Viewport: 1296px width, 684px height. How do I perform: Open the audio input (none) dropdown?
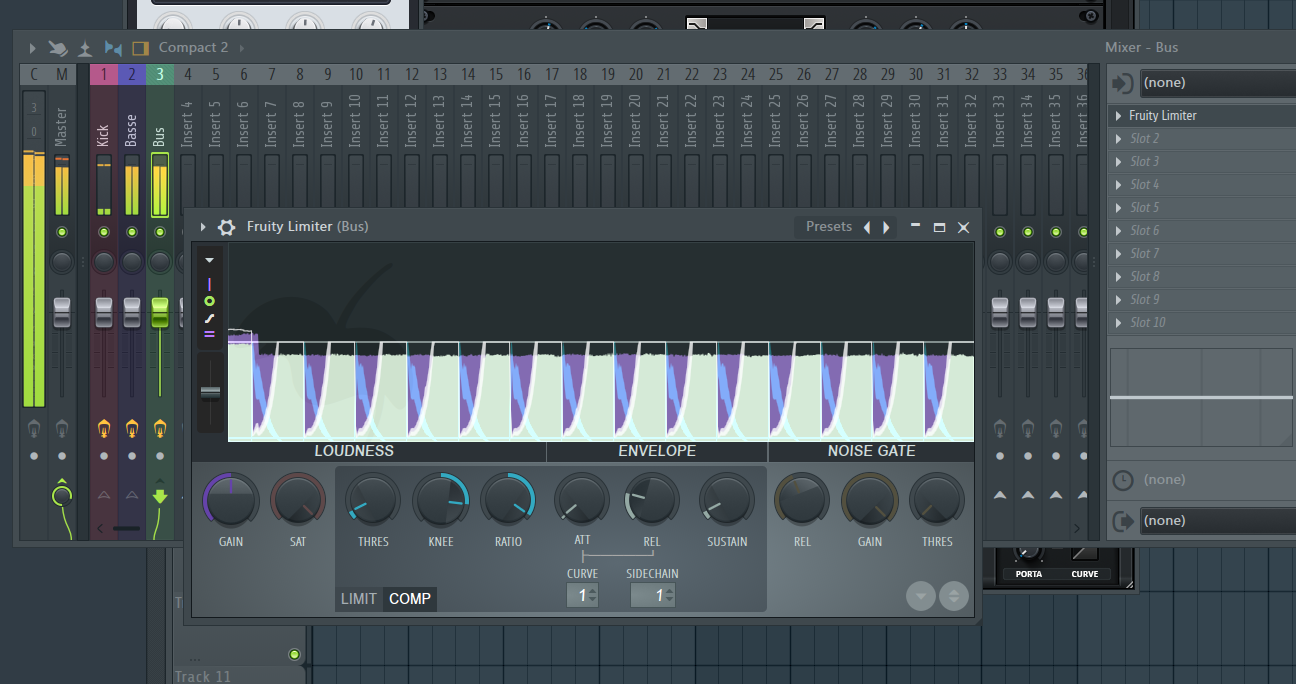[x=1217, y=83]
